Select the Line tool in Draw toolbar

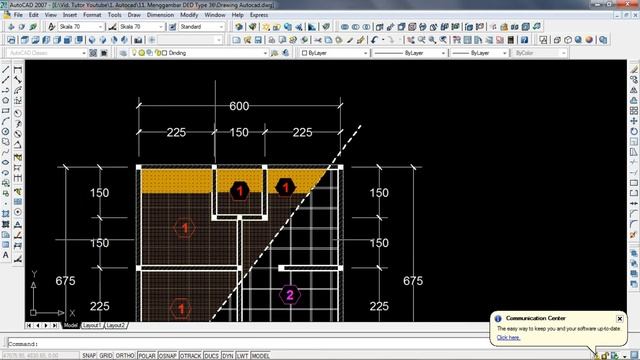click(x=6, y=70)
